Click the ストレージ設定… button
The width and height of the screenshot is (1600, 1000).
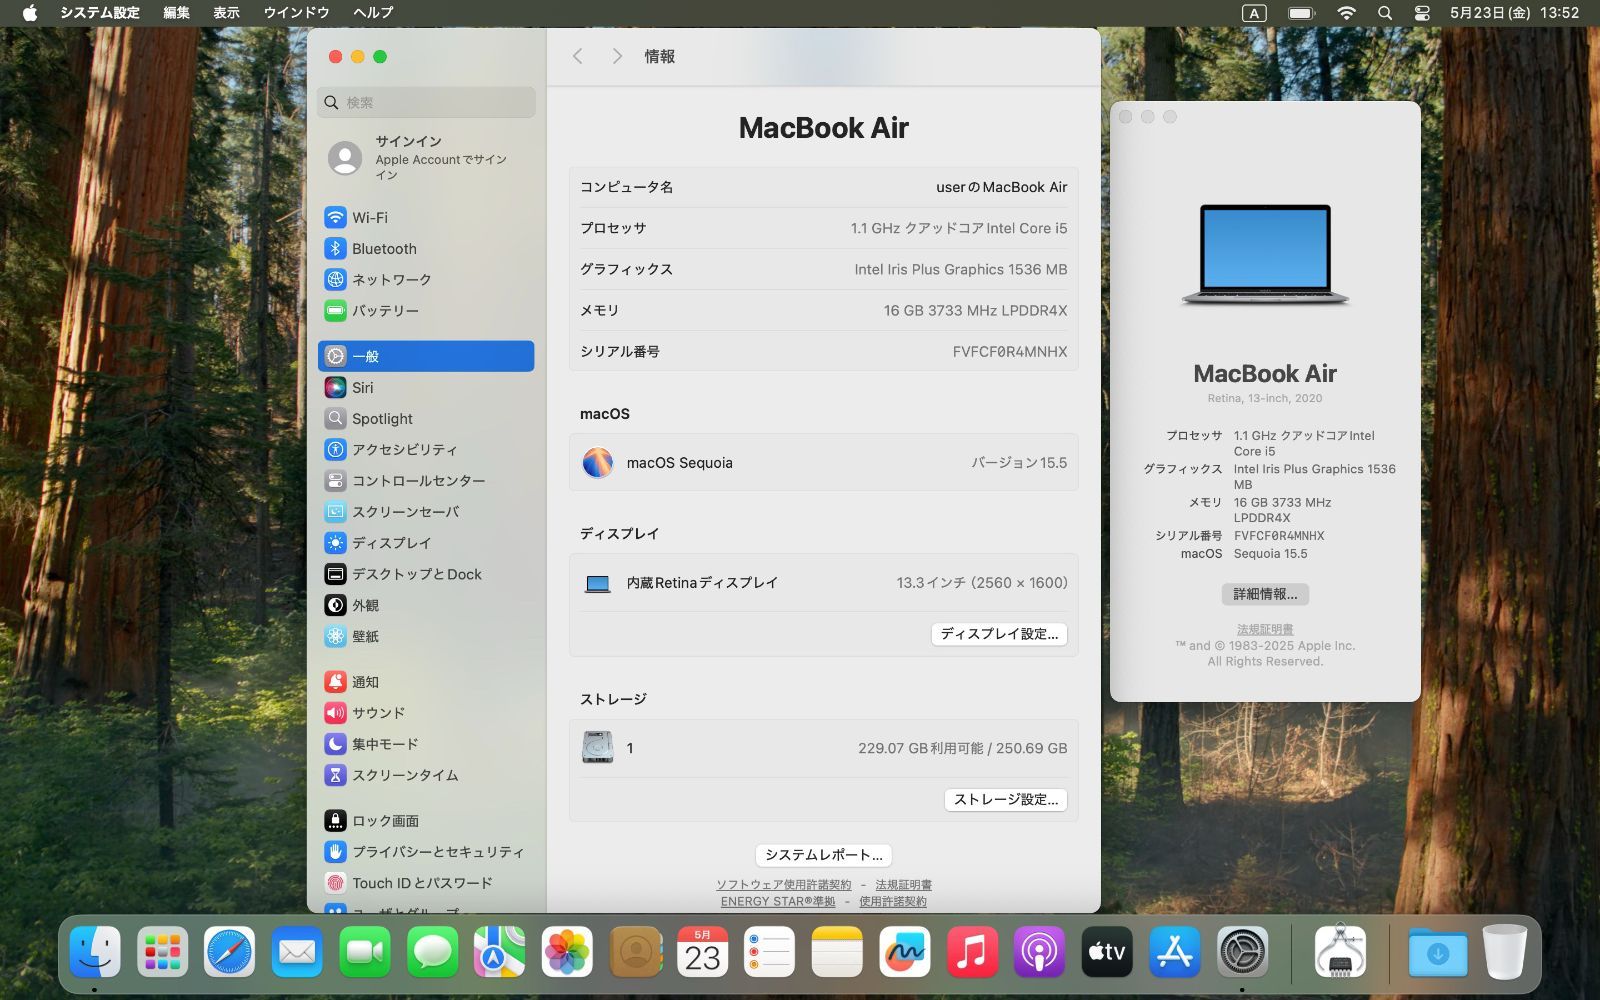click(1005, 799)
